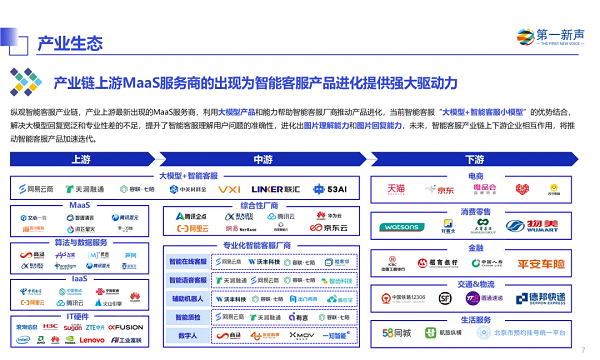Click the 智能在线客服 row label
Screen dimensions: 600x360
188,262
